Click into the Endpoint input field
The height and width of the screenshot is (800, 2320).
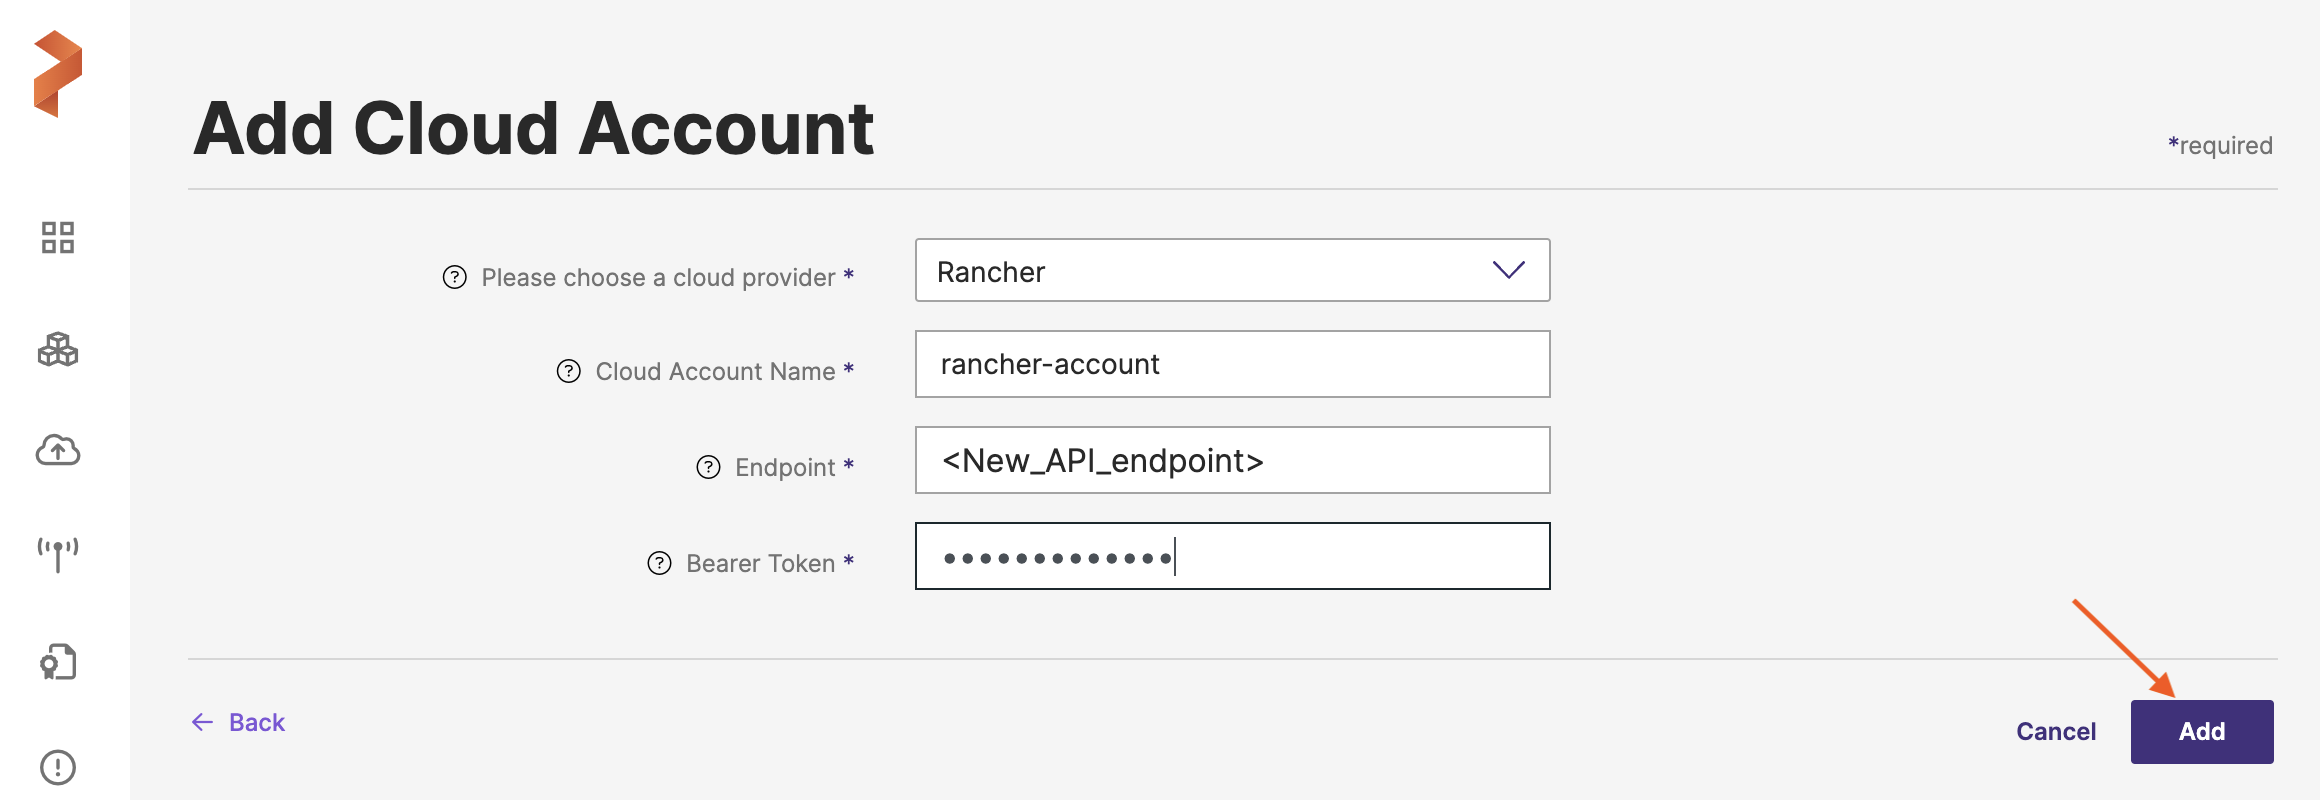point(1232,460)
